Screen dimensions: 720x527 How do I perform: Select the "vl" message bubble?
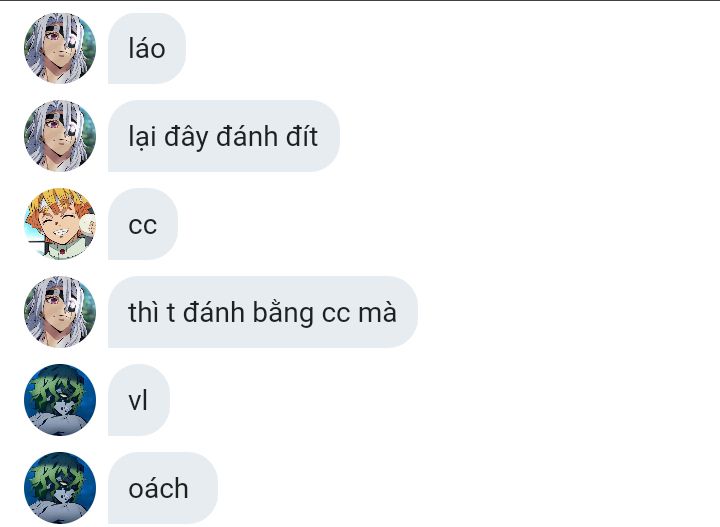[139, 400]
